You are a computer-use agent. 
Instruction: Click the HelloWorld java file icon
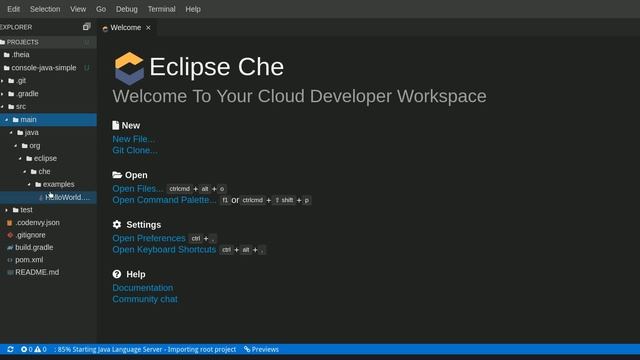41,198
